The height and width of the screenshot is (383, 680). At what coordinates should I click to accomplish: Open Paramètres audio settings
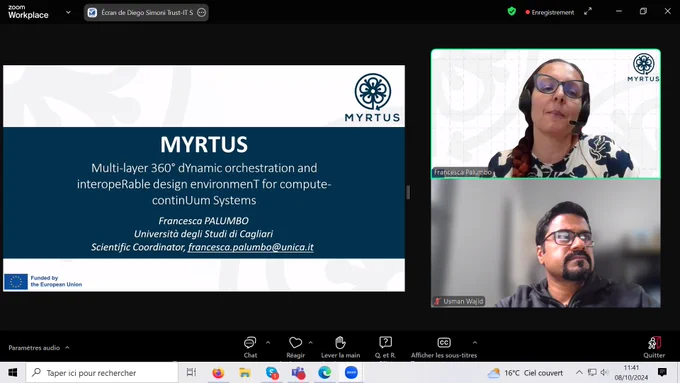(x=34, y=347)
